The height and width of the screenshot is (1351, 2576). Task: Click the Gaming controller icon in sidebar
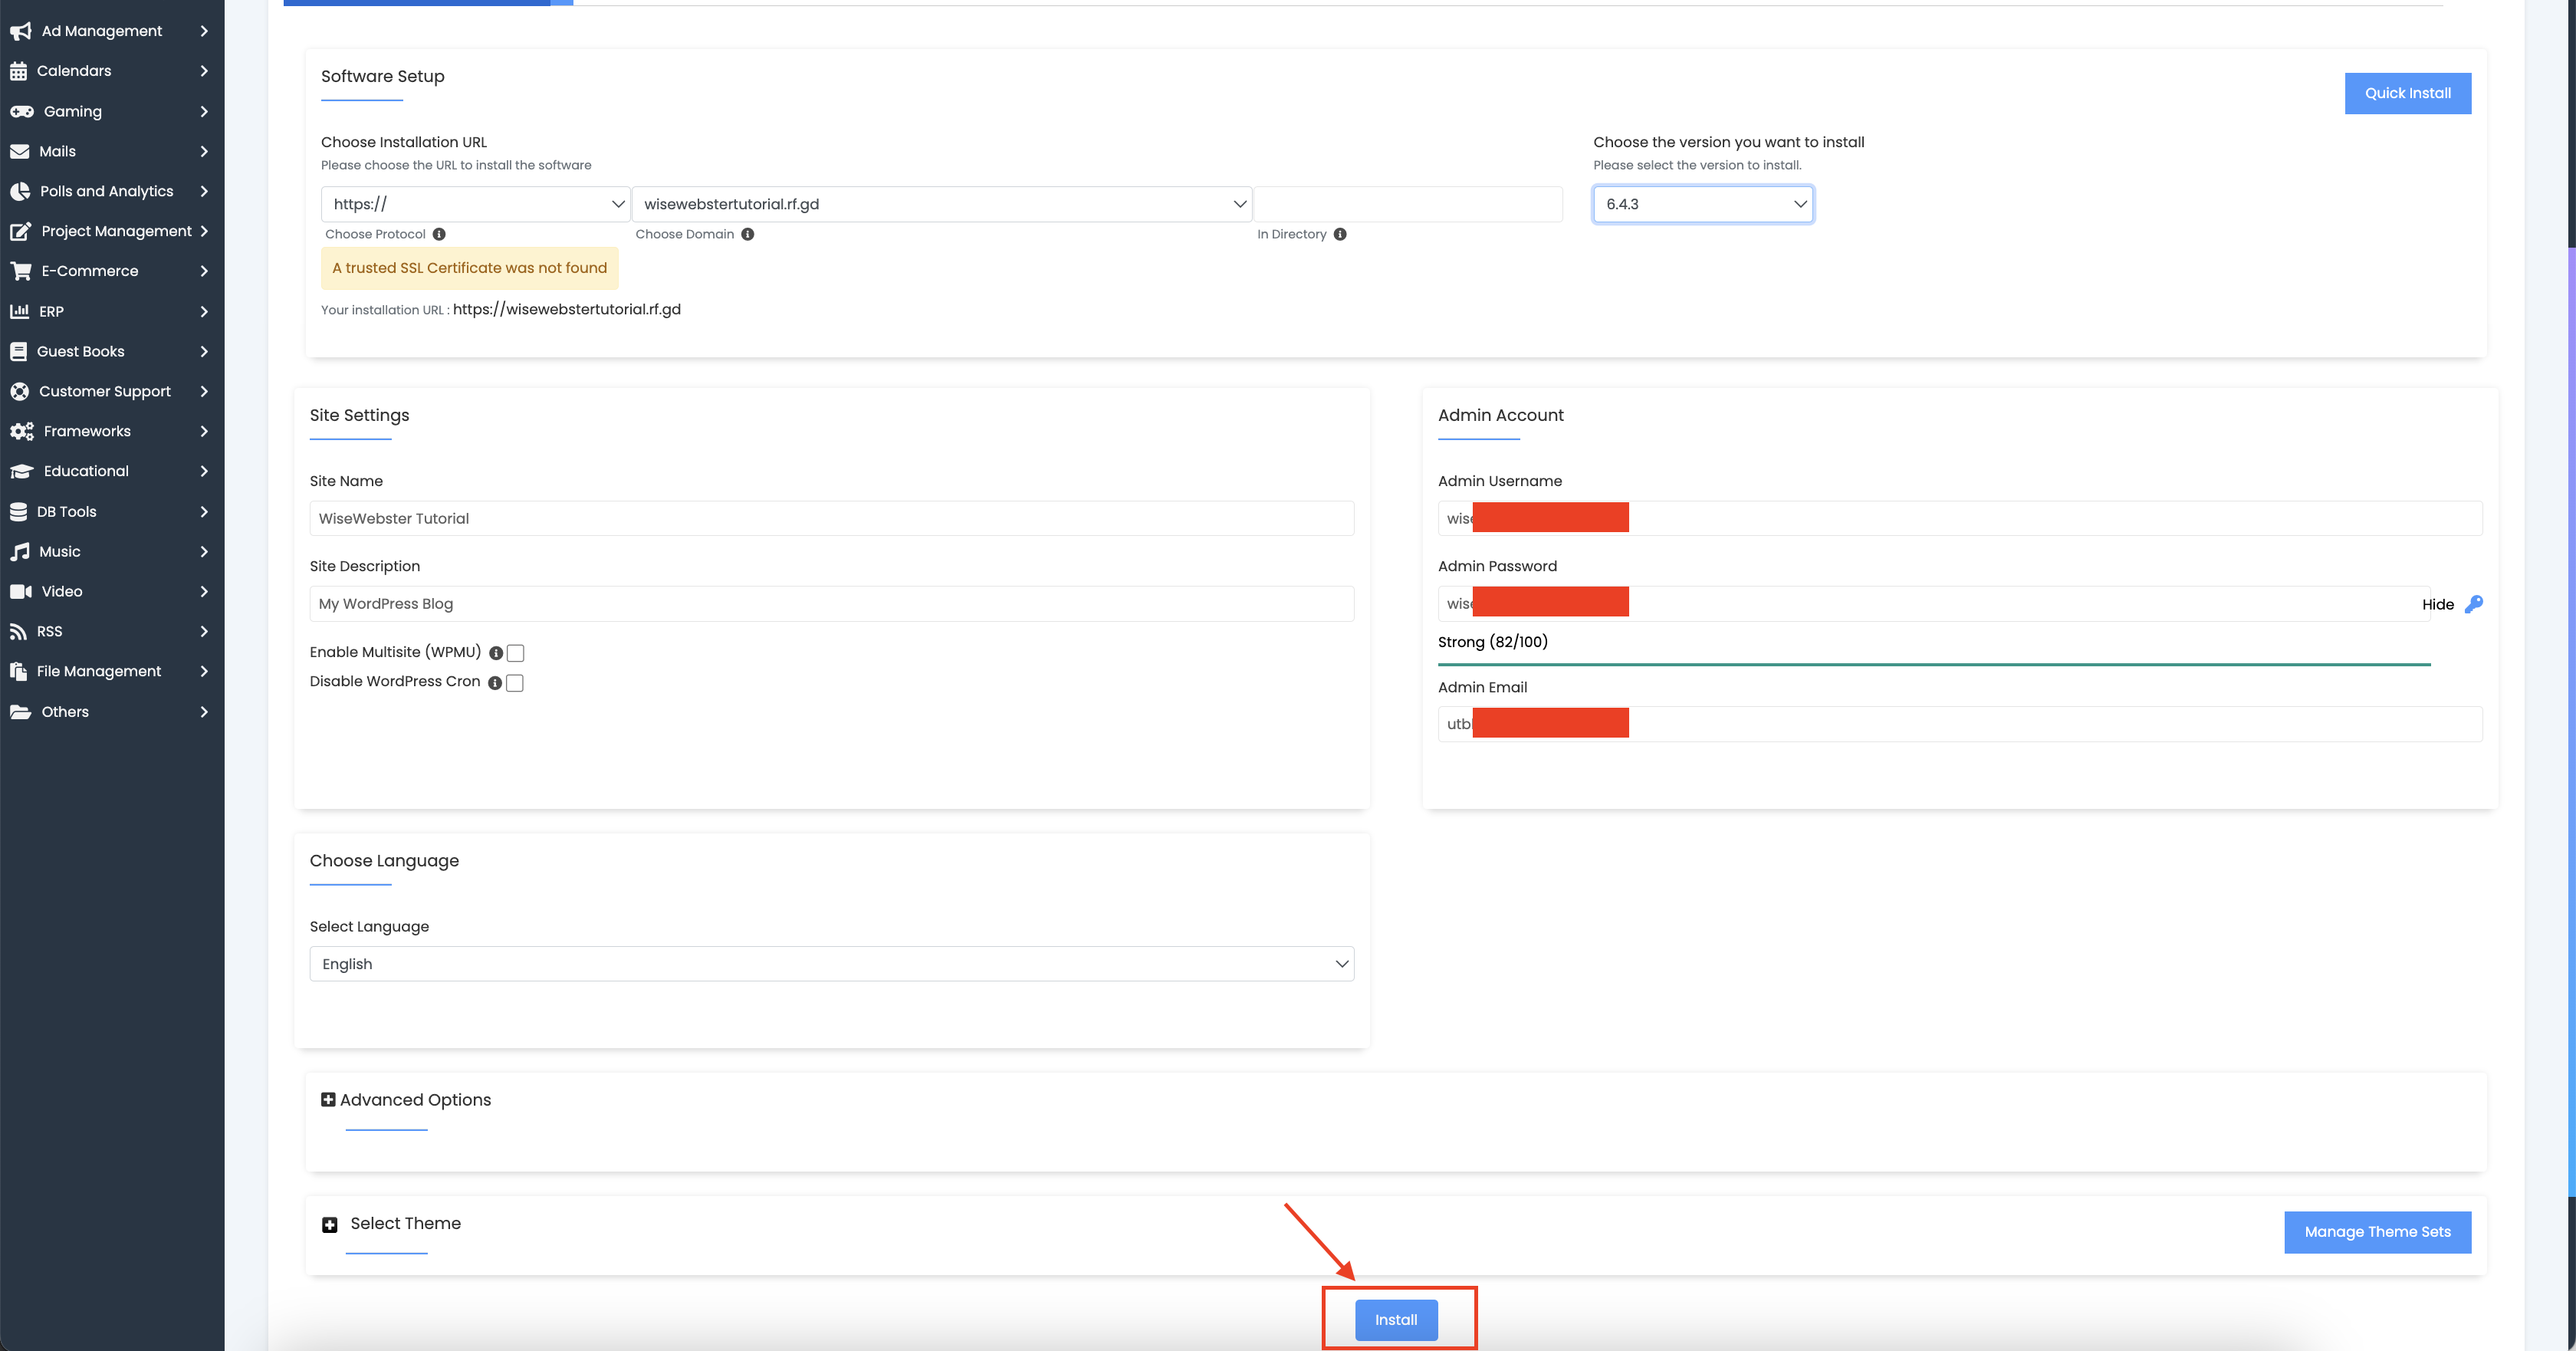22,111
